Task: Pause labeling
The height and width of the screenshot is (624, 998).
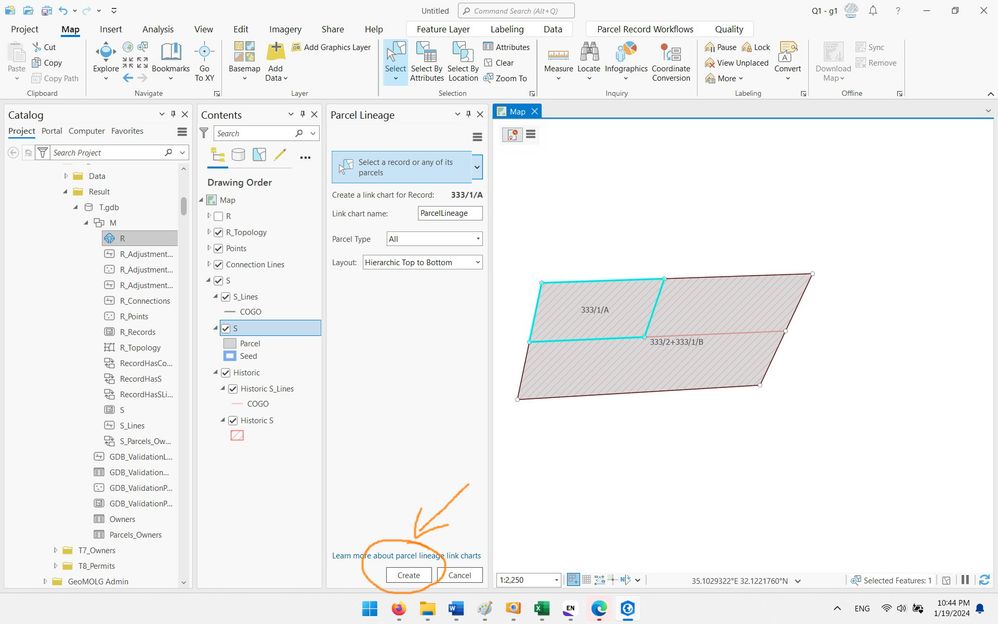Action: tap(720, 47)
